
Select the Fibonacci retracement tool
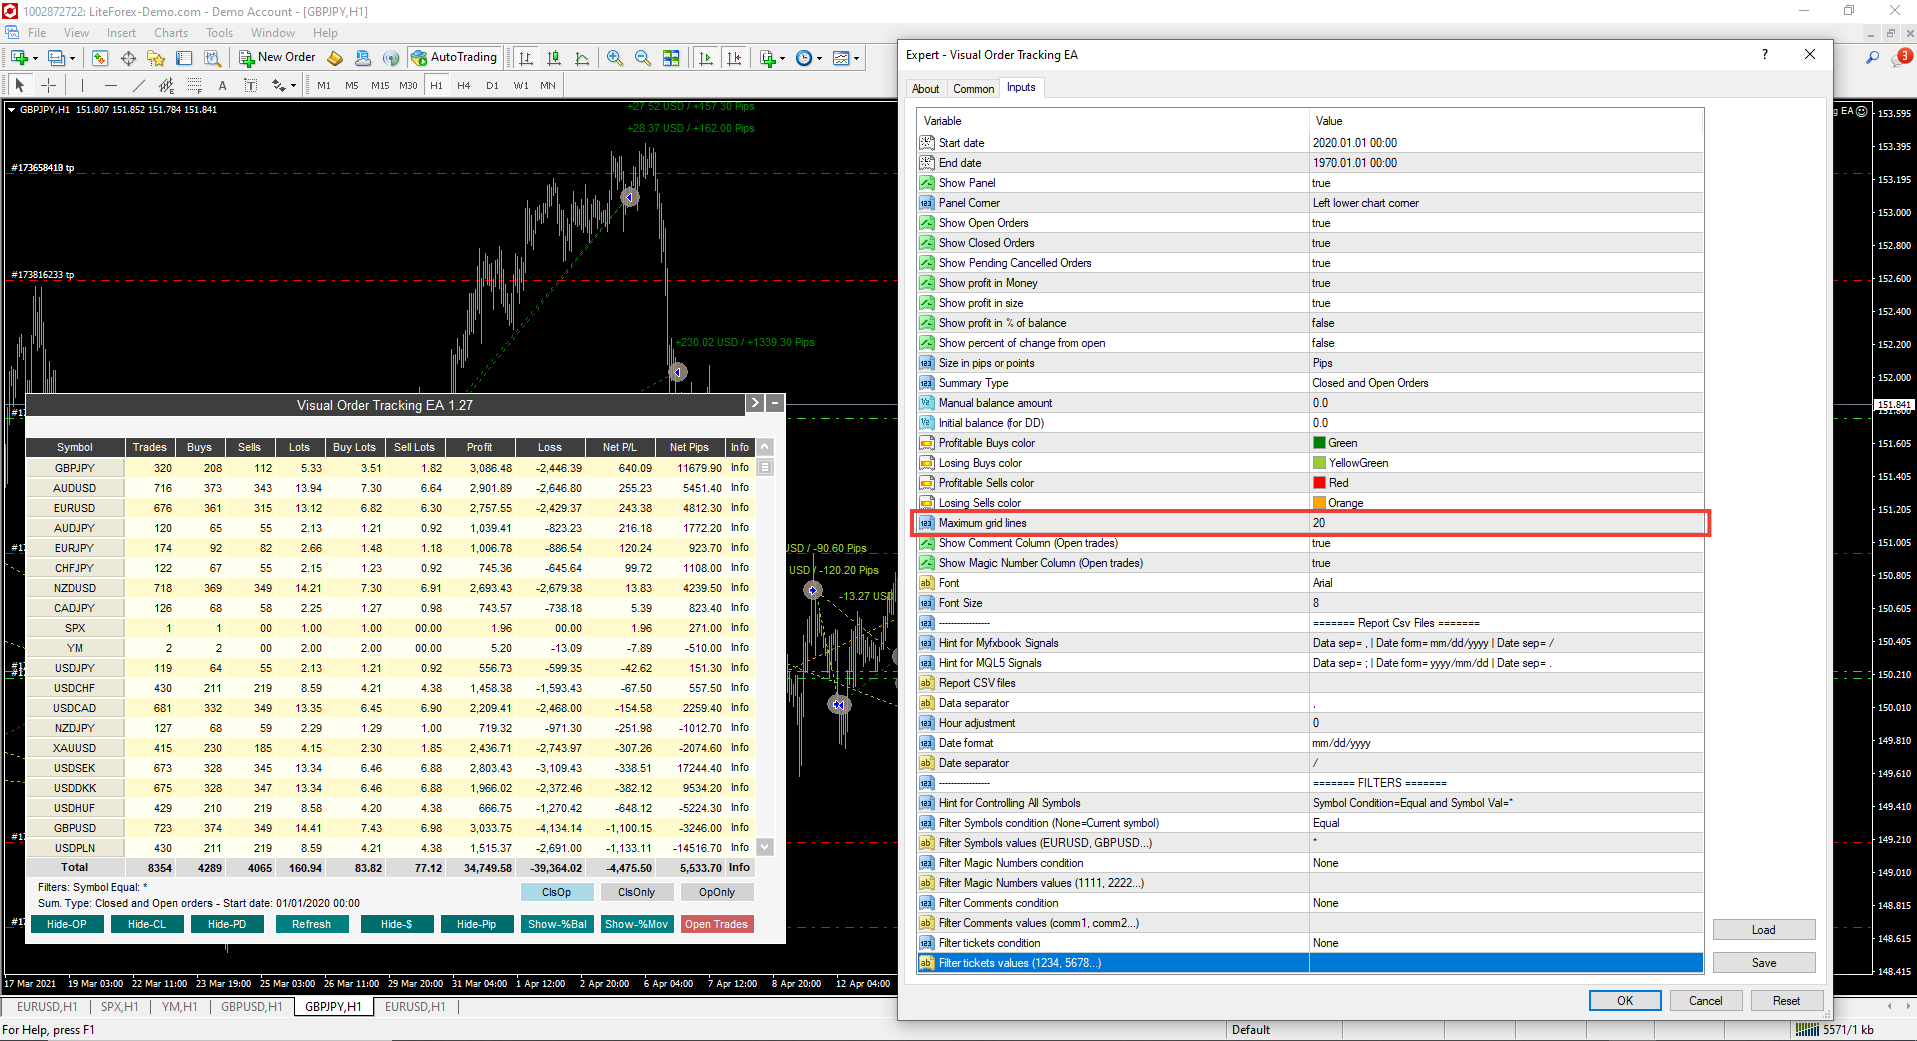tap(194, 85)
